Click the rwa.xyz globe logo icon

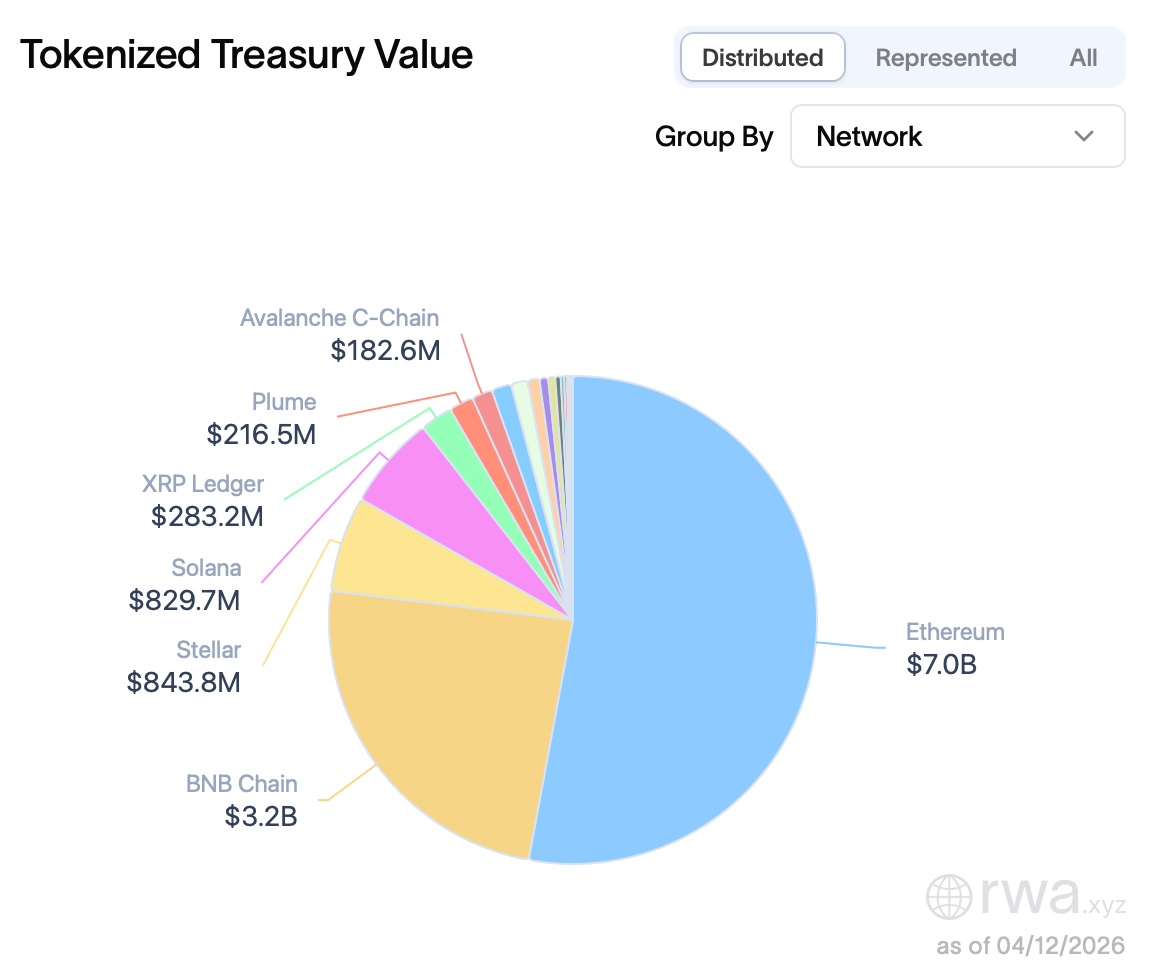pyautogui.click(x=947, y=899)
